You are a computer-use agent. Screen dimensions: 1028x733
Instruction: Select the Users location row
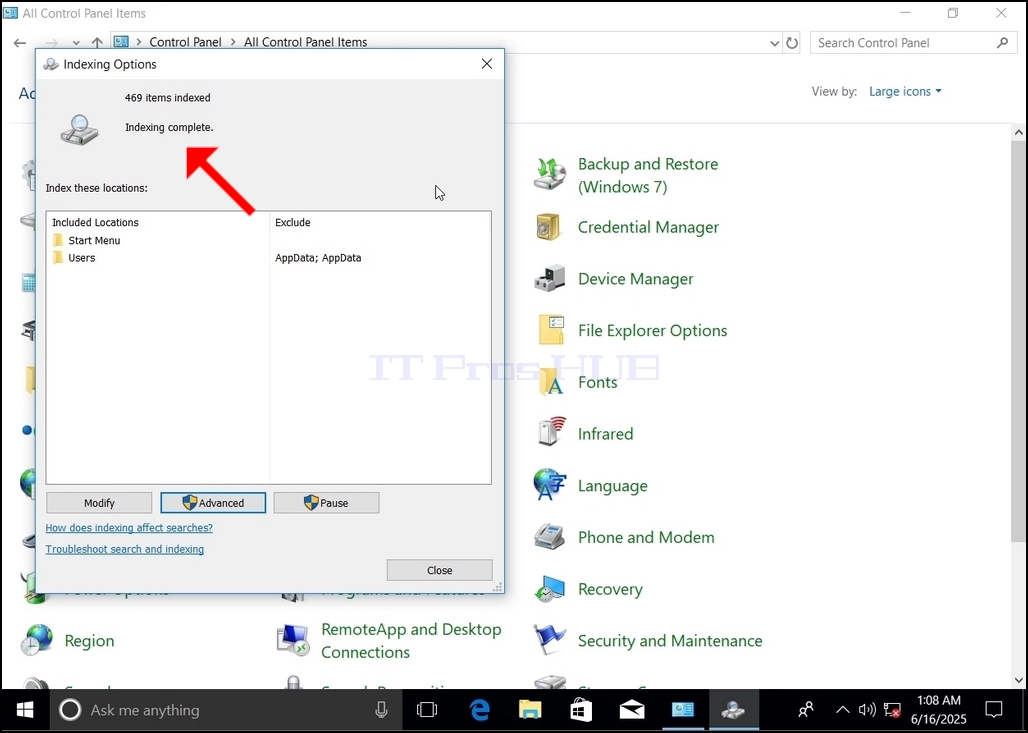[x=268, y=258]
